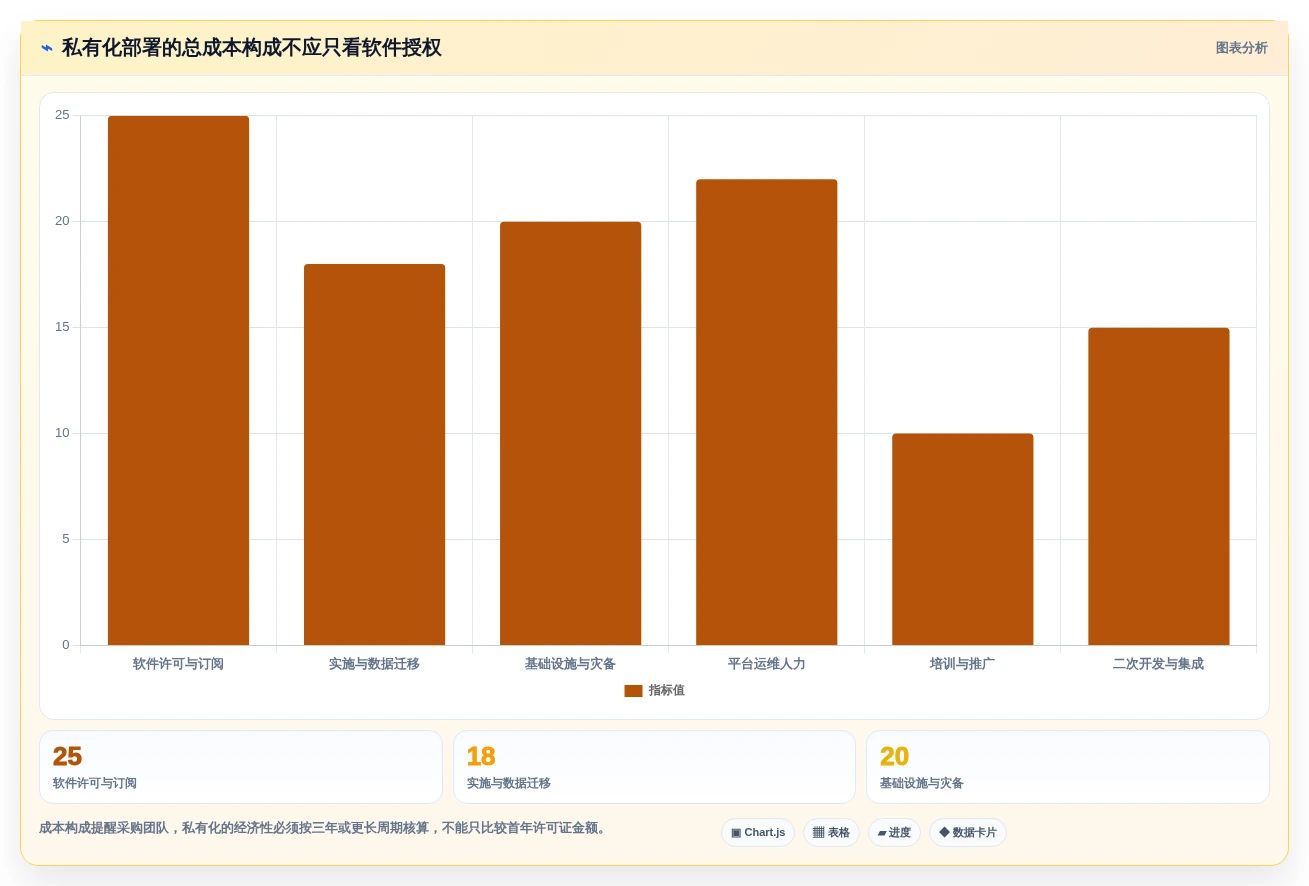Click the 实施与数据迁移 axis label
The width and height of the screenshot is (1309, 886).
coord(374,664)
